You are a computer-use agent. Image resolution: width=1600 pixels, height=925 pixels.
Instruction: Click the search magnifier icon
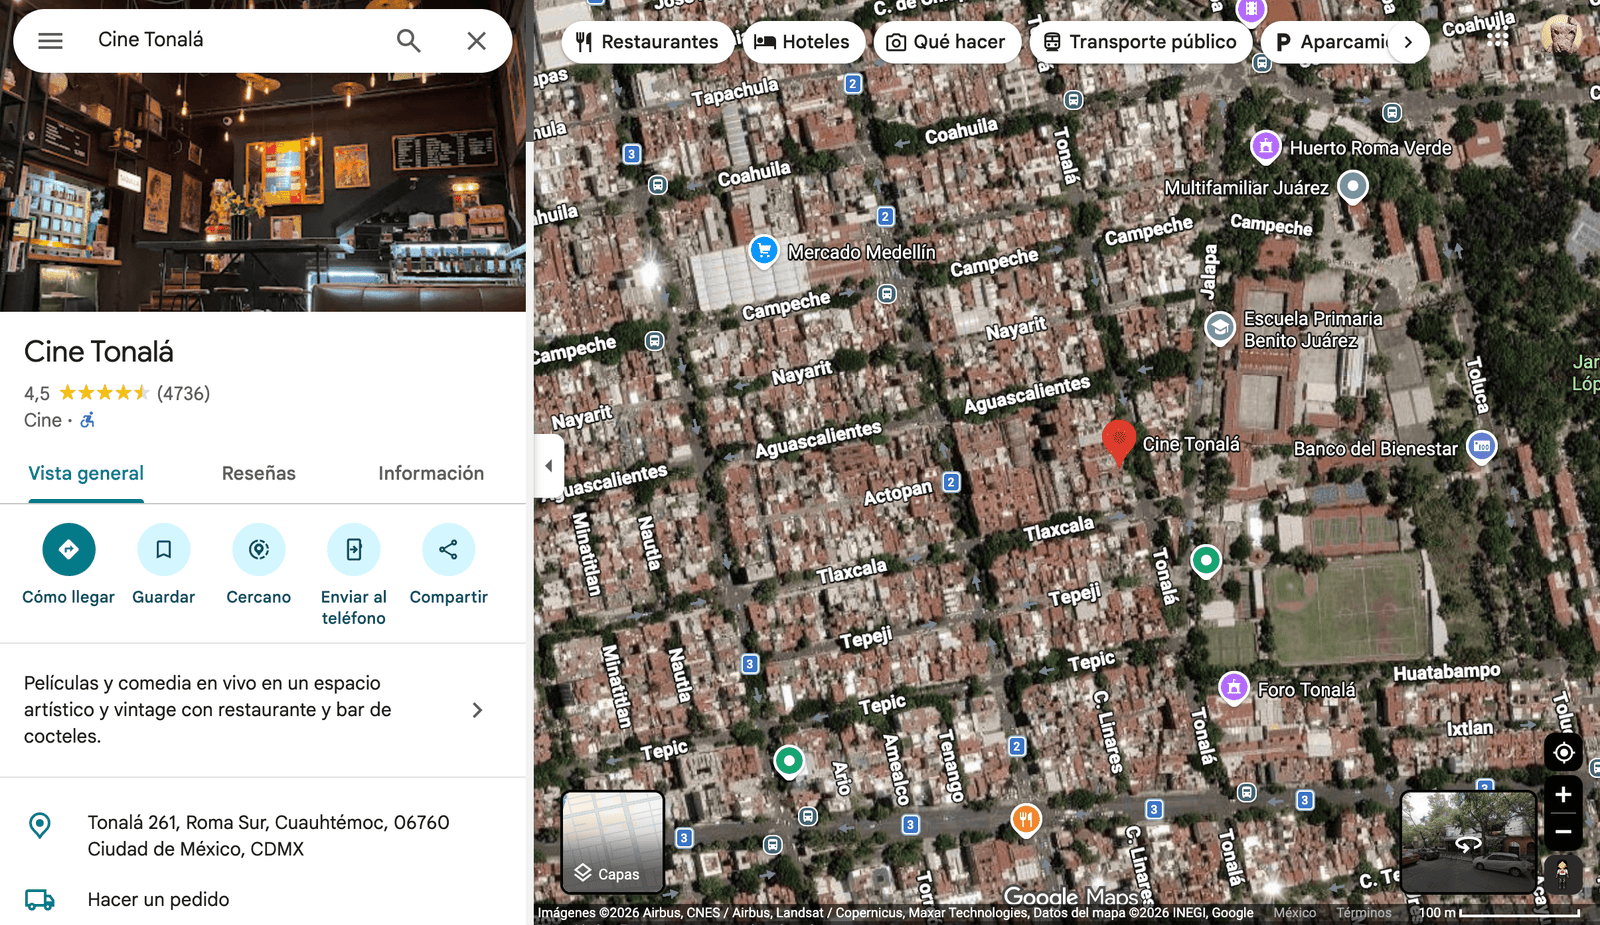[x=408, y=40]
